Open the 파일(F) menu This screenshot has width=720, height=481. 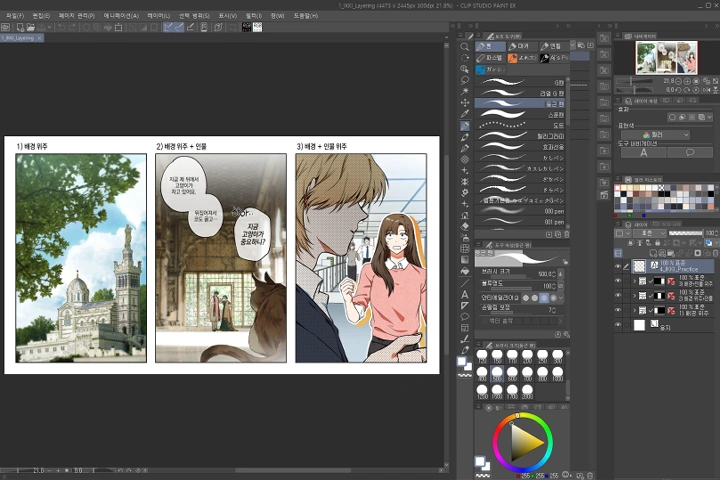tap(15, 16)
